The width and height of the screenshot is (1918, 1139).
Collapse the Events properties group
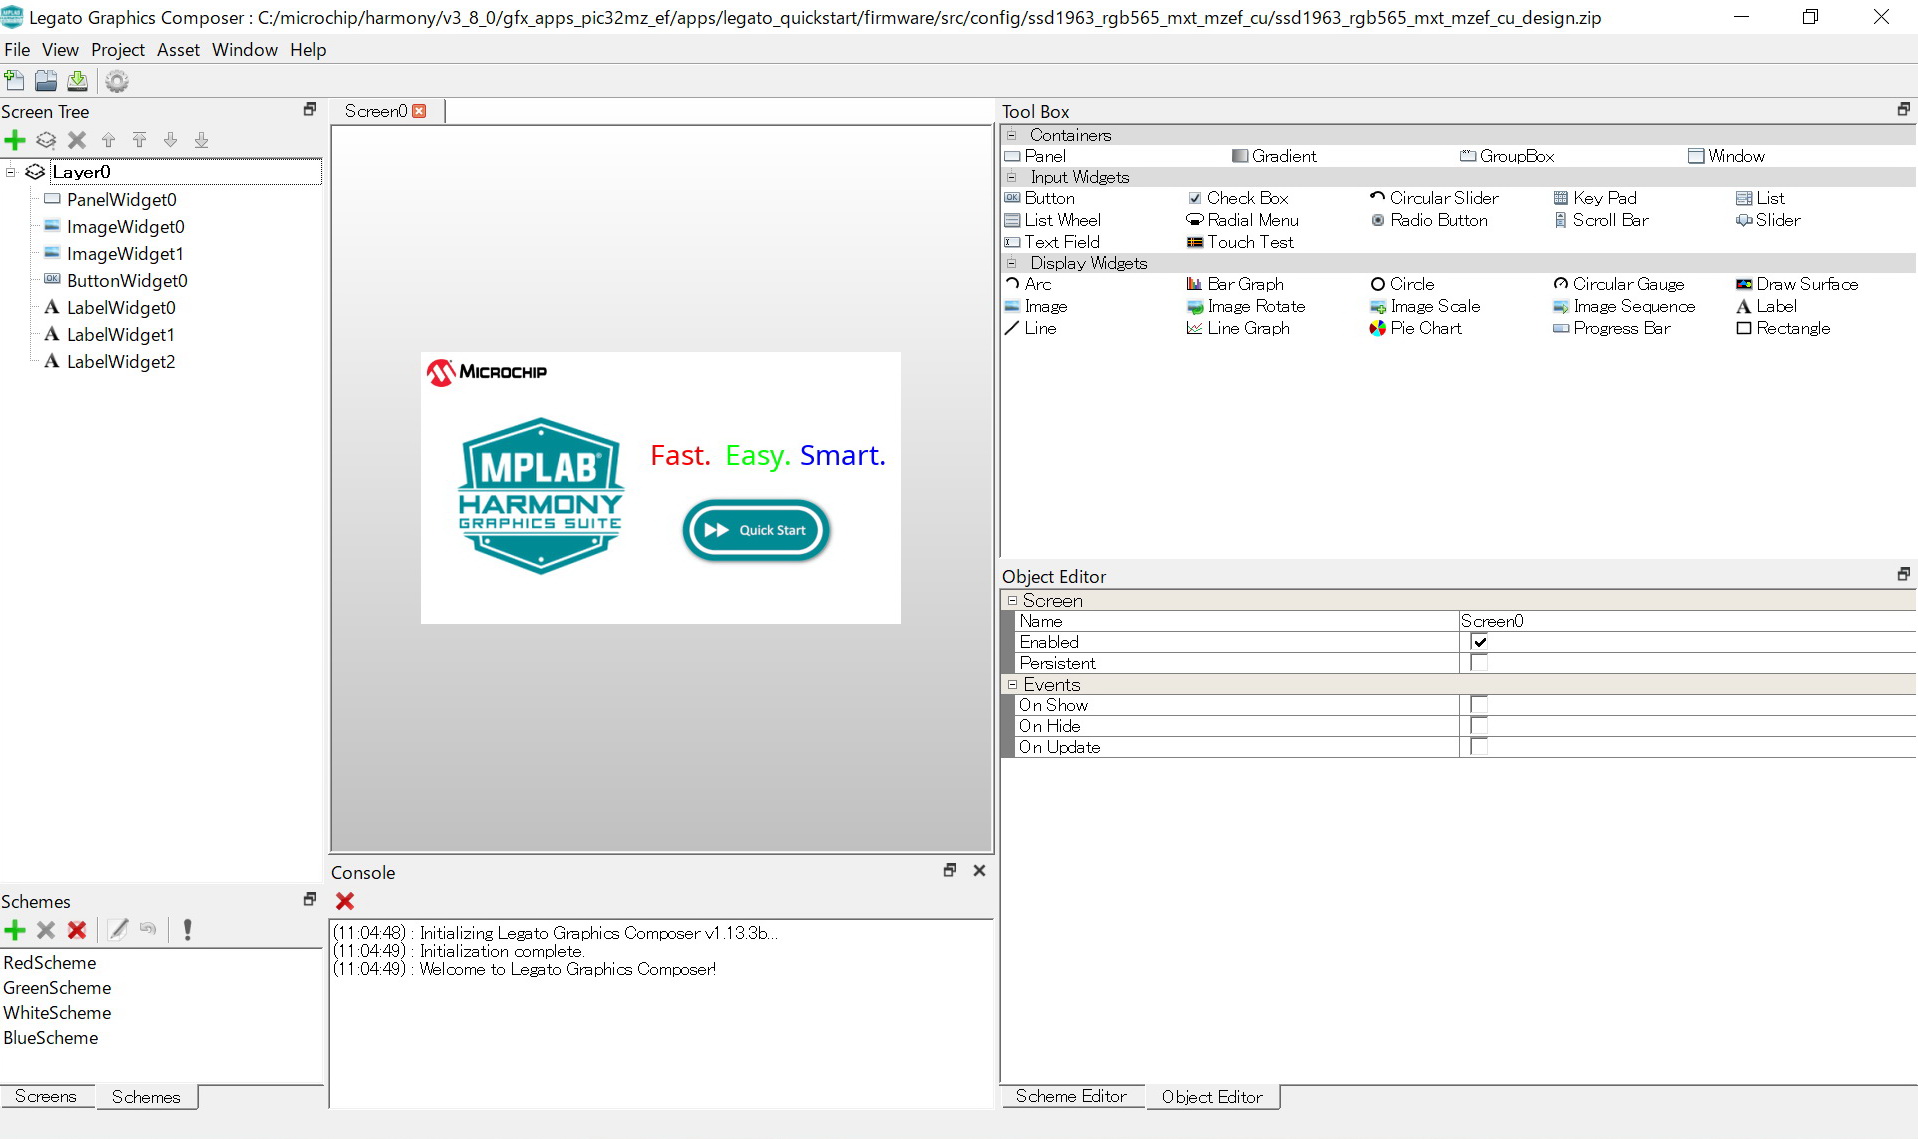pyautogui.click(x=1012, y=685)
